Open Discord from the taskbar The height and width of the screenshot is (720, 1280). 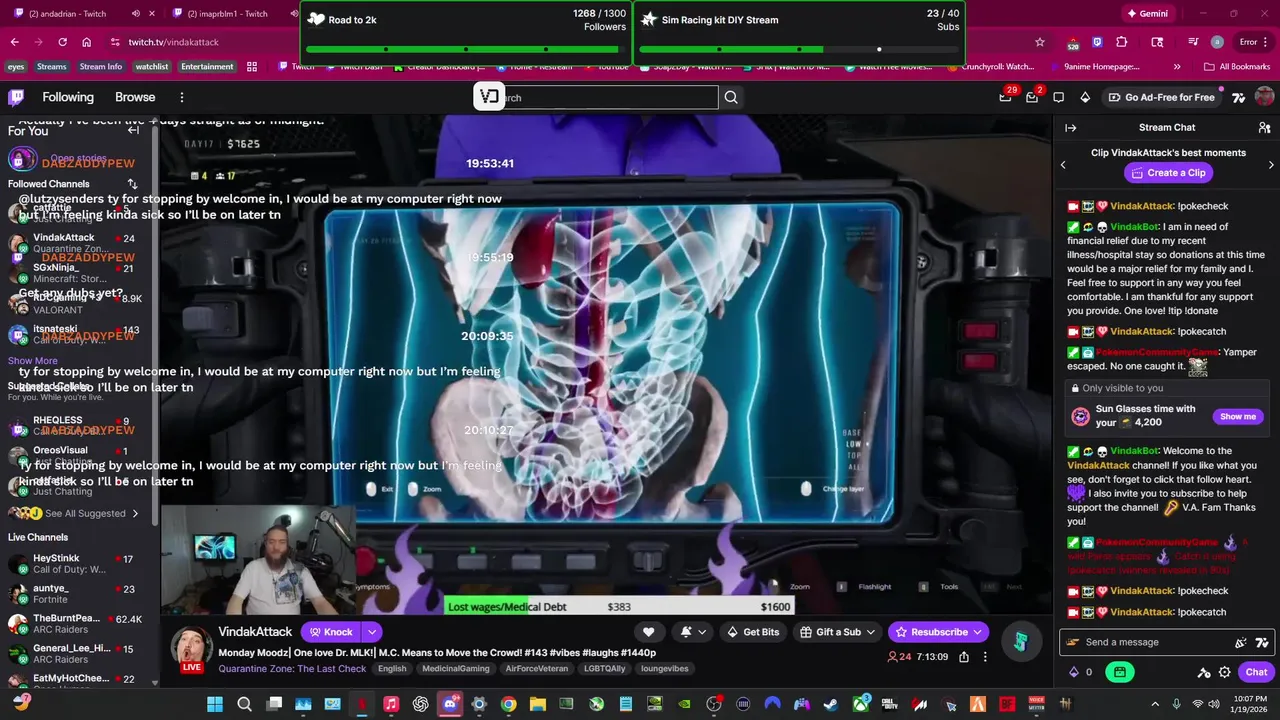(x=450, y=704)
